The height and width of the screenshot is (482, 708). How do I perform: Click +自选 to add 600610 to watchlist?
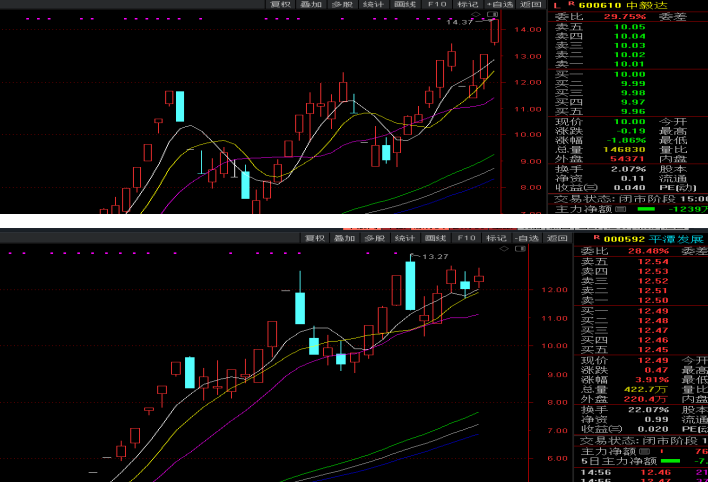pos(500,4)
